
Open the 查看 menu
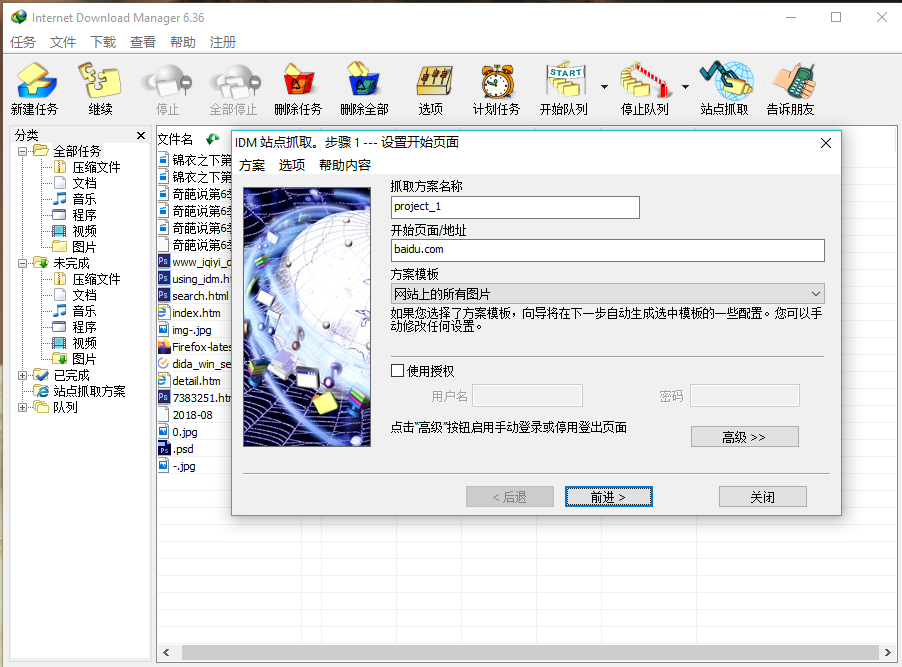pyautogui.click(x=143, y=42)
